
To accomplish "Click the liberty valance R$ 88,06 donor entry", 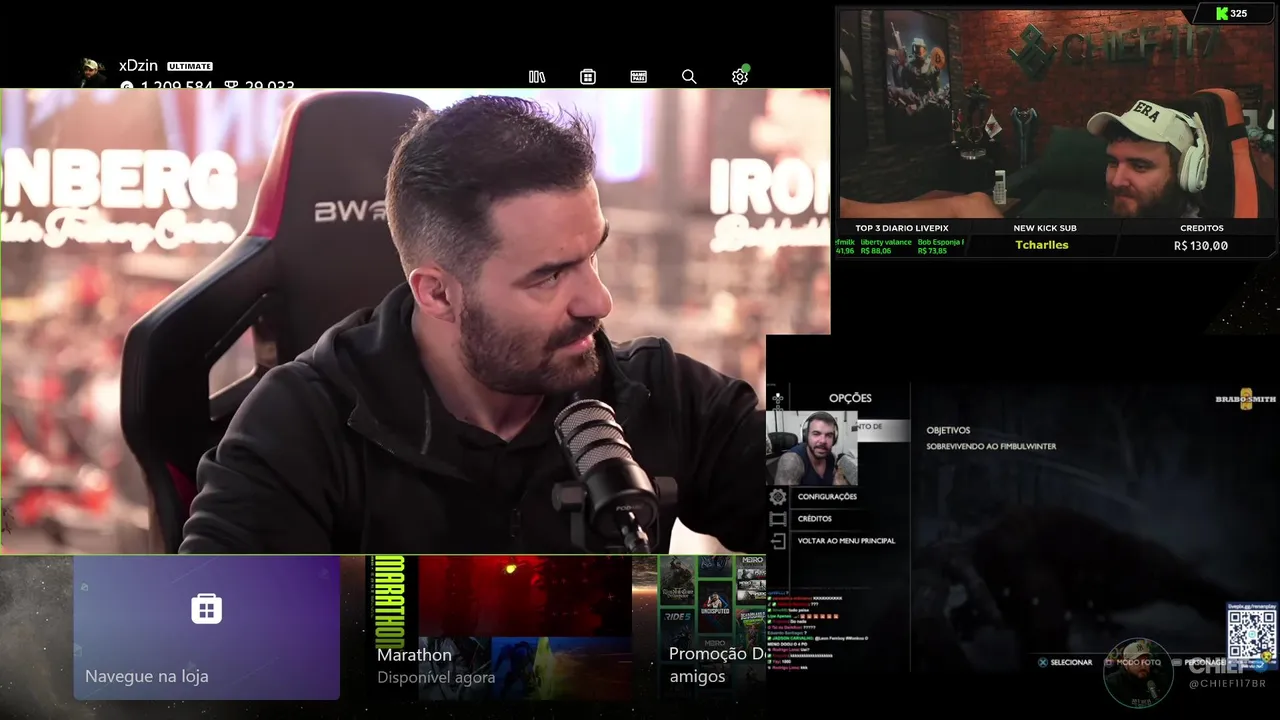I will (x=886, y=246).
